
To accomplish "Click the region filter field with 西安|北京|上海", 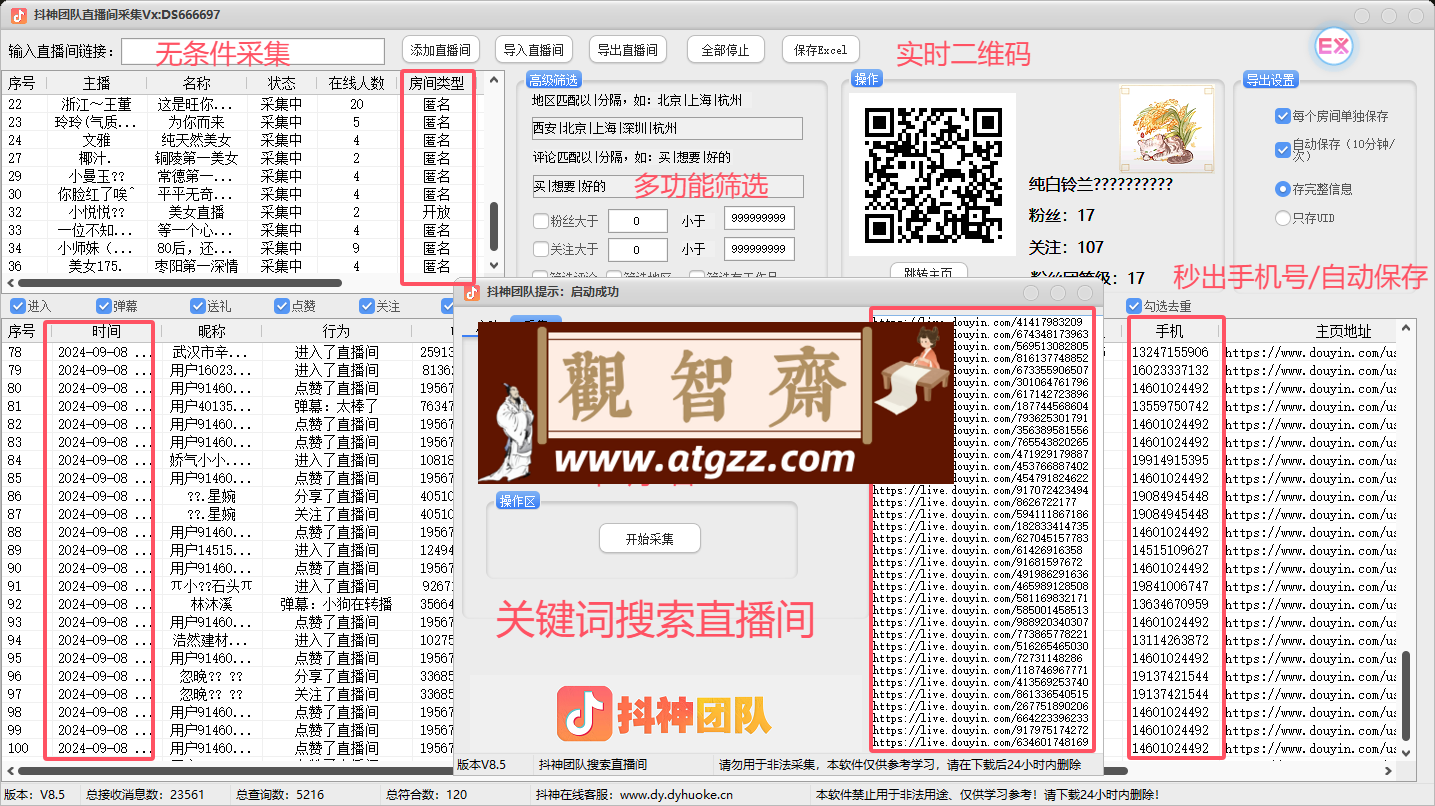I will [667, 128].
